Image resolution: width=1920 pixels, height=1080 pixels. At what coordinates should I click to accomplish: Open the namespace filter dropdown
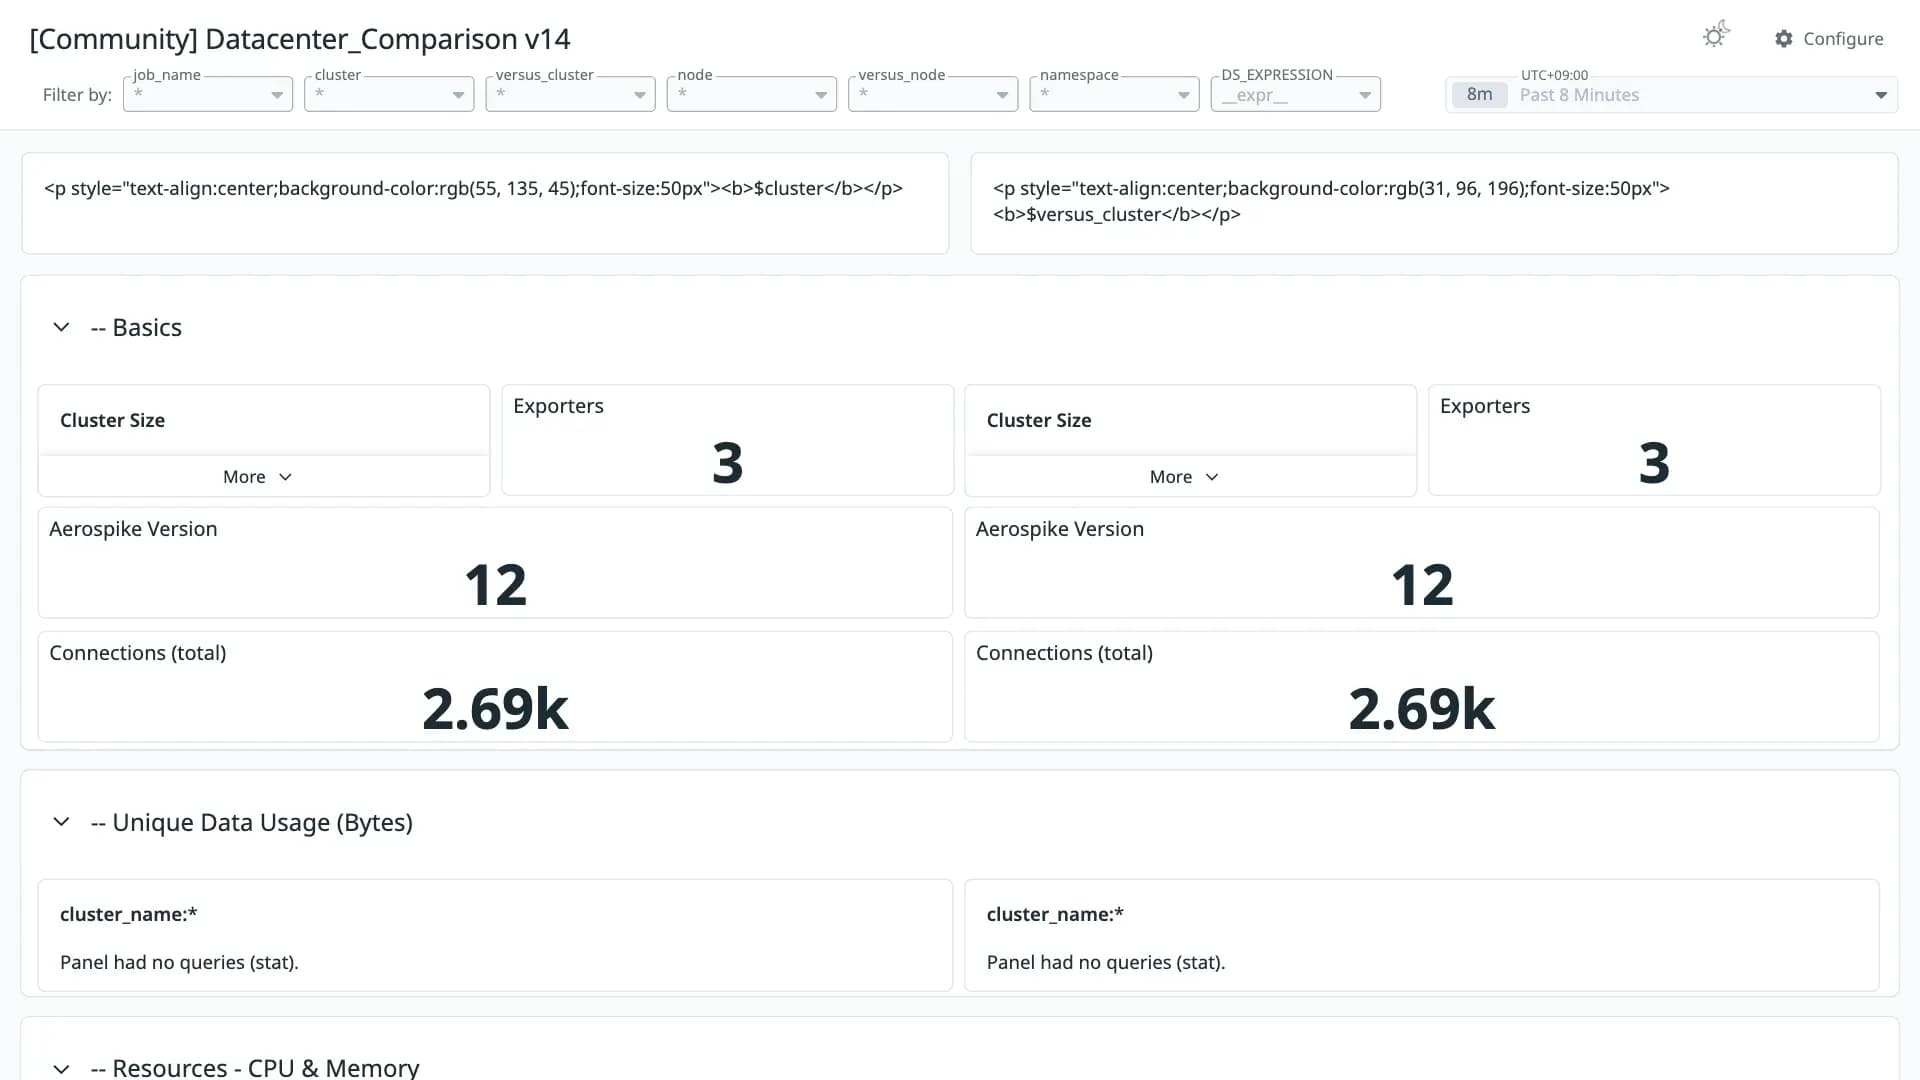[1114, 94]
